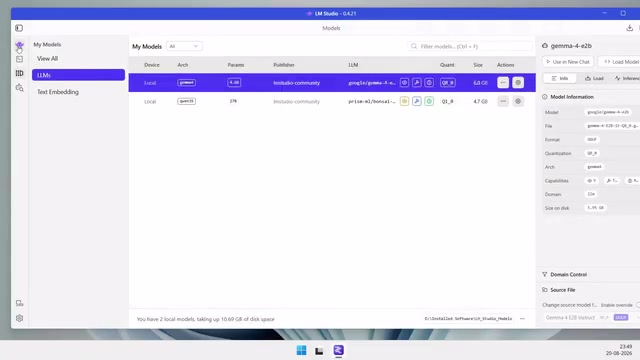Click the Windows Start button on taskbar
This screenshot has height=360, width=640.
coord(301,350)
